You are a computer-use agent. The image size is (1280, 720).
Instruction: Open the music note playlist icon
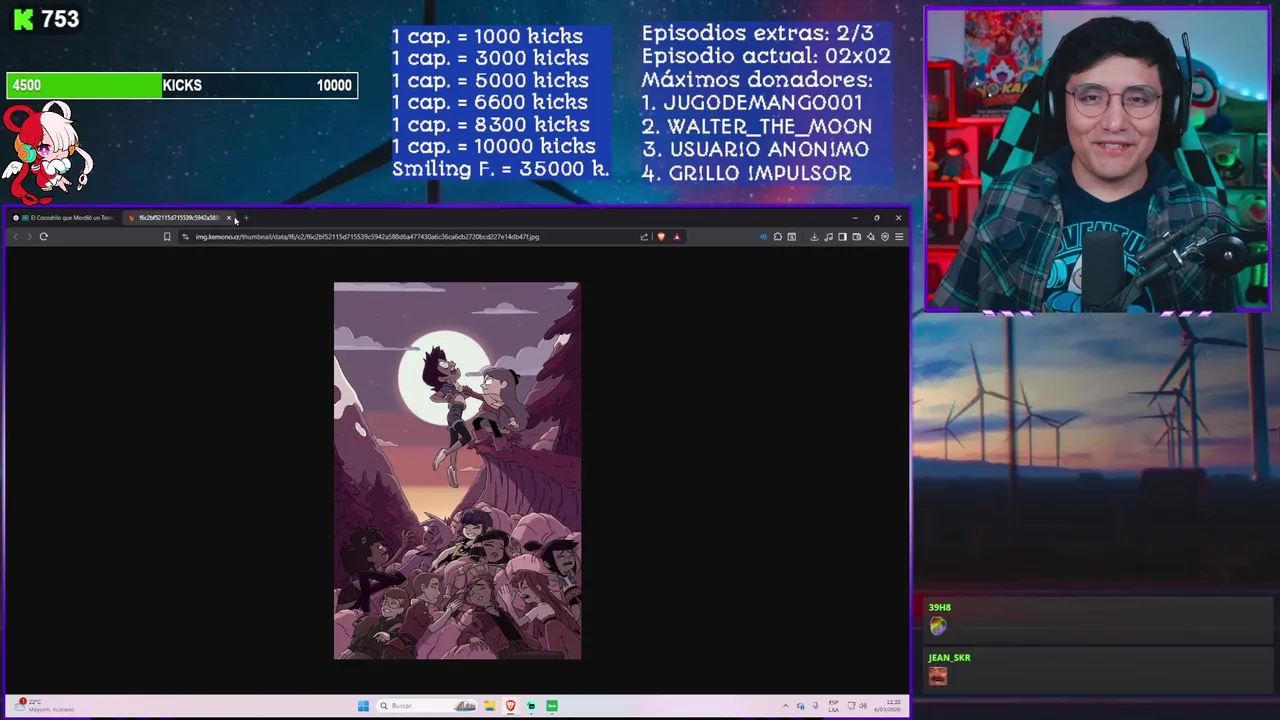coord(829,237)
